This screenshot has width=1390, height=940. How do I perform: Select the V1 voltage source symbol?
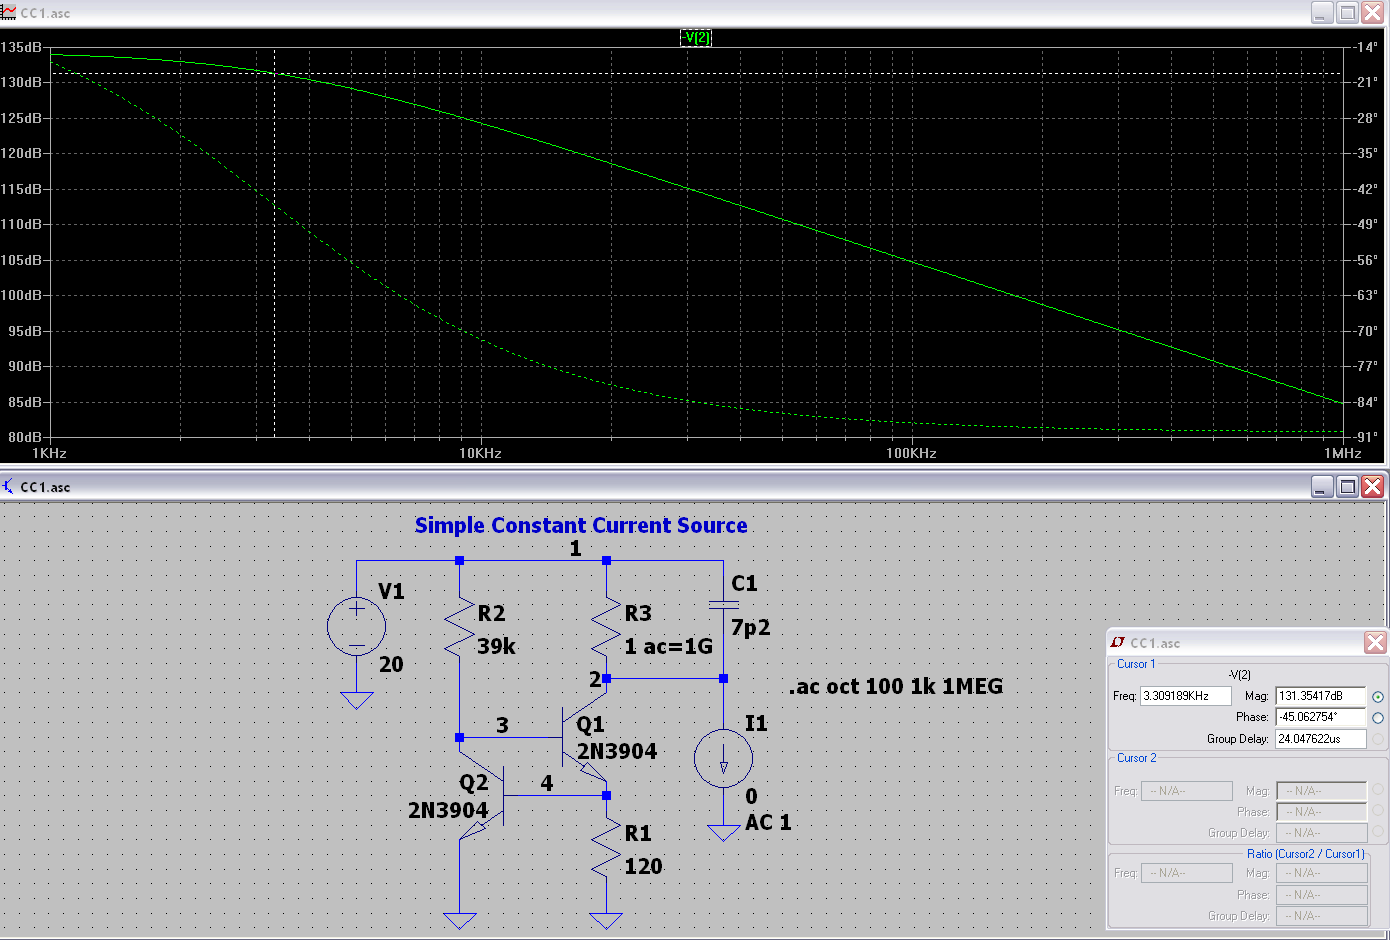(x=356, y=626)
